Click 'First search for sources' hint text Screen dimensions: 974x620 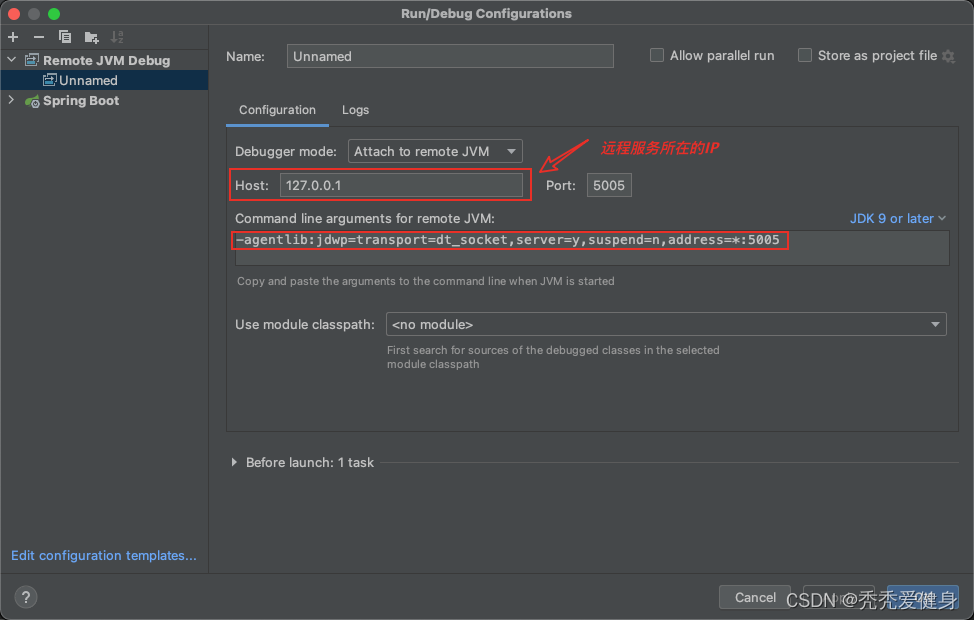click(x=553, y=357)
